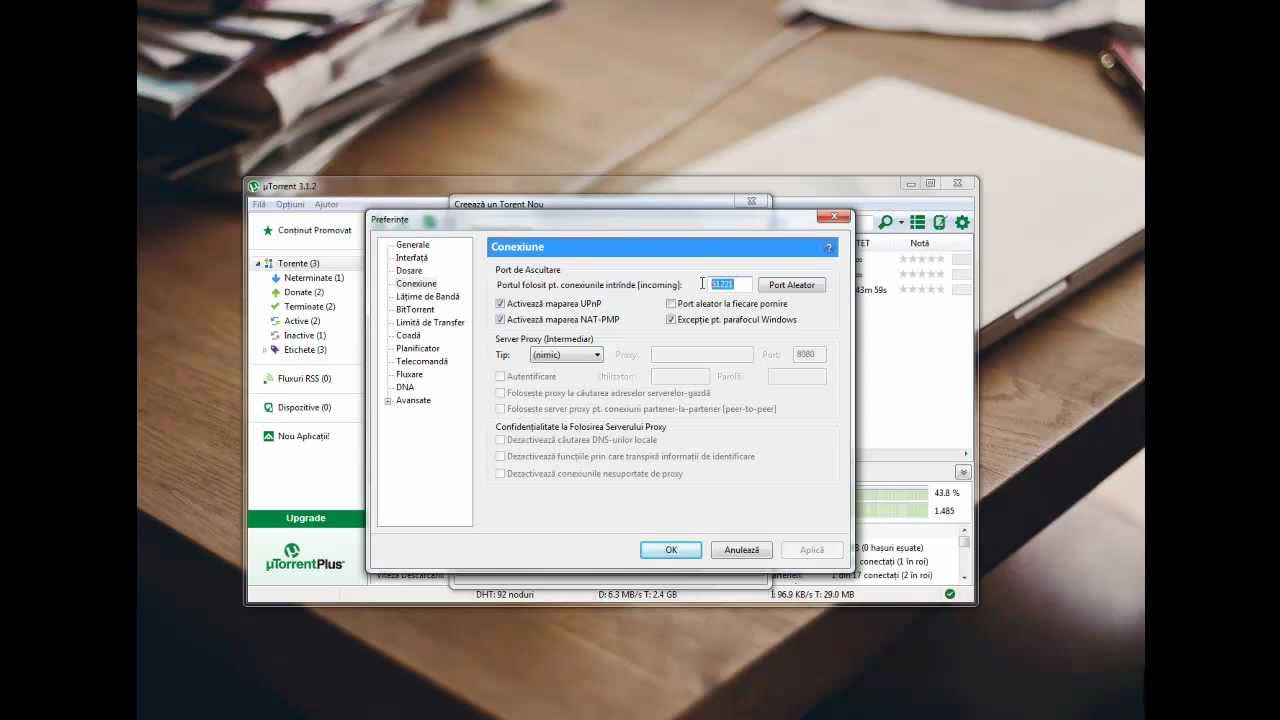The image size is (1280, 720).
Task: Close the Creează un Torent Nou window
Action: tap(752, 201)
